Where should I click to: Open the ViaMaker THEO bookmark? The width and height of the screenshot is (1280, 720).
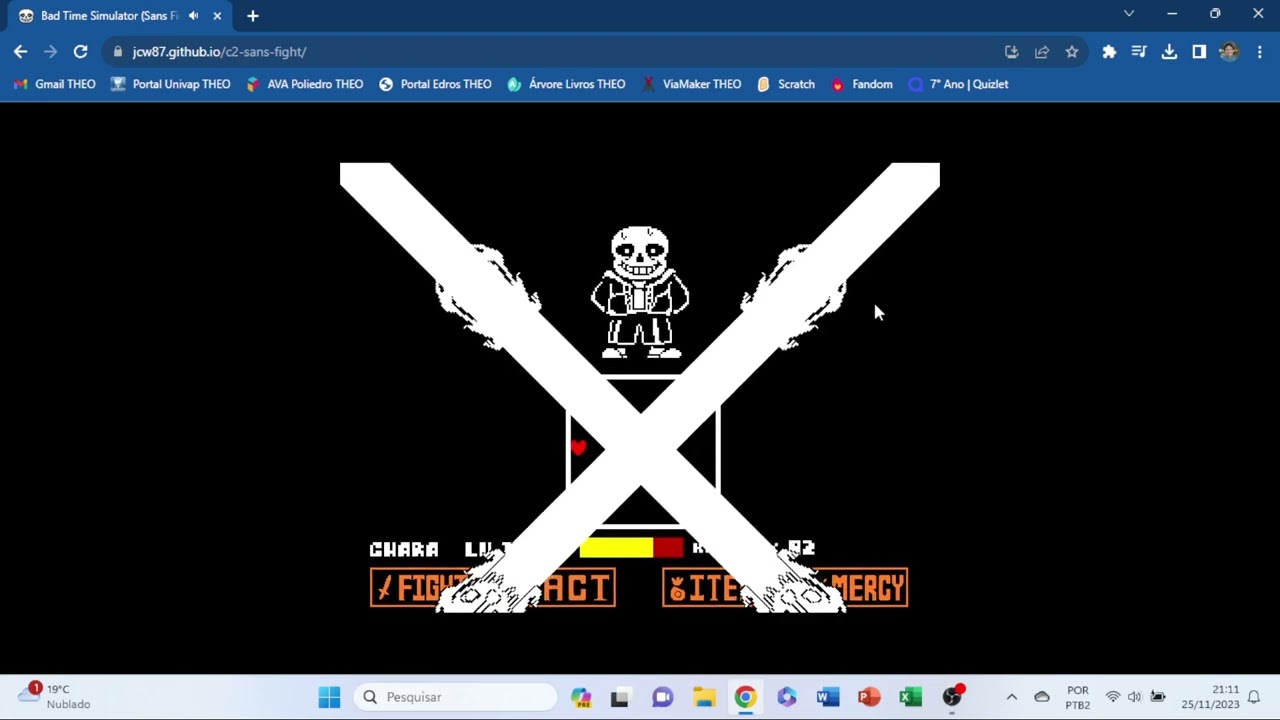click(x=691, y=84)
